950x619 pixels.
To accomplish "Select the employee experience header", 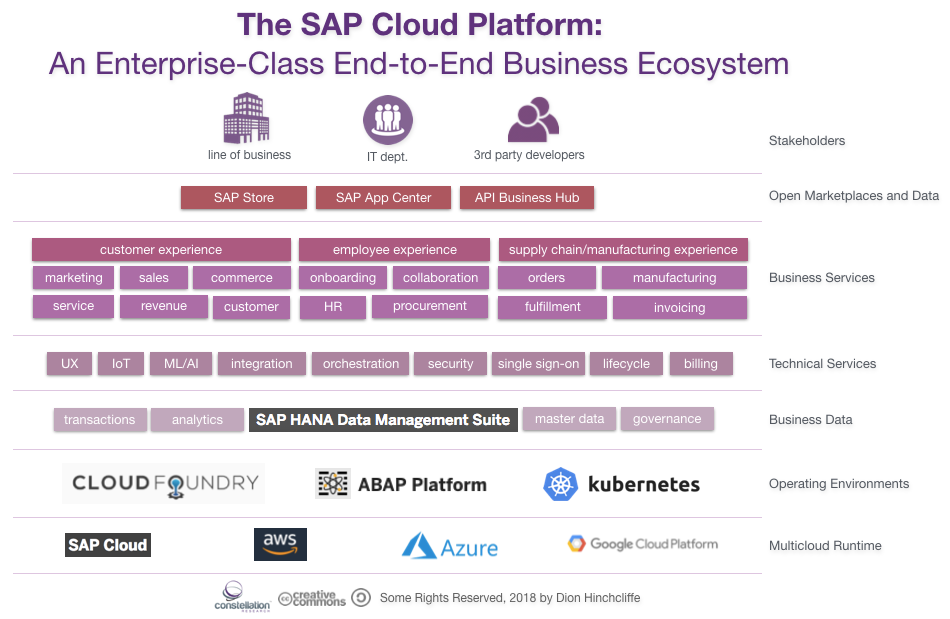I will pos(394,250).
